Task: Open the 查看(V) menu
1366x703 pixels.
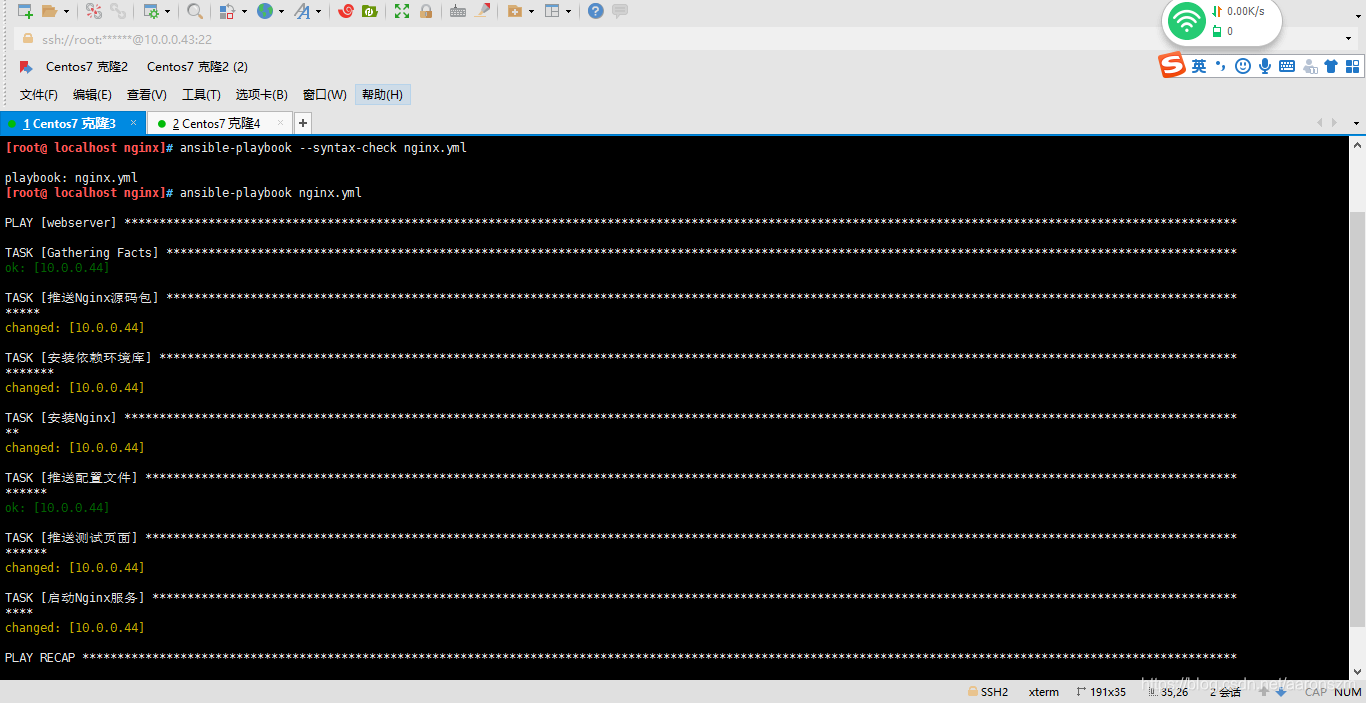Action: [x=147, y=95]
